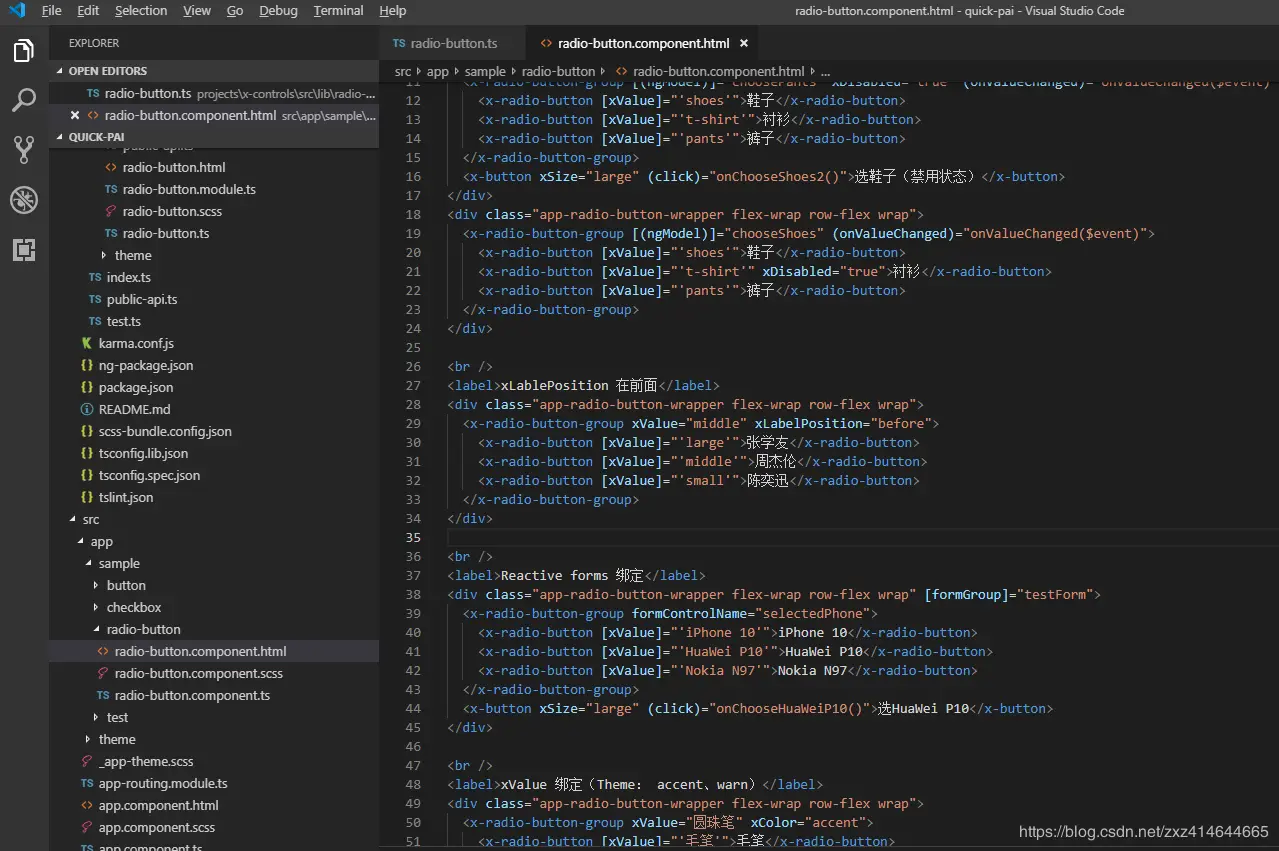Image resolution: width=1279 pixels, height=851 pixels.
Task: Switch to the radio-button.ts tab
Action: point(452,44)
